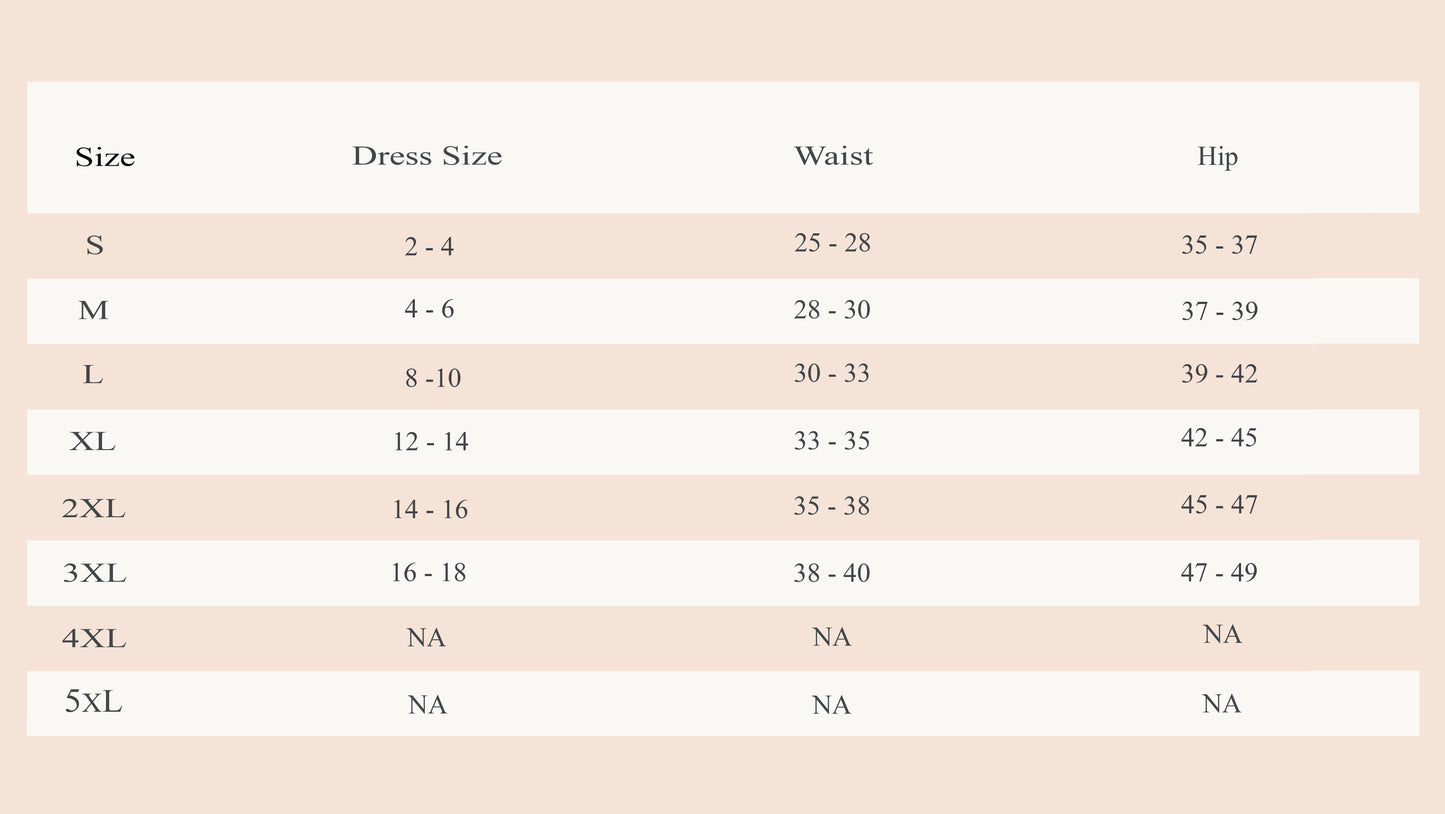Screen dimensions: 1445x814
Task: Select the S size row label
Action: pos(94,245)
